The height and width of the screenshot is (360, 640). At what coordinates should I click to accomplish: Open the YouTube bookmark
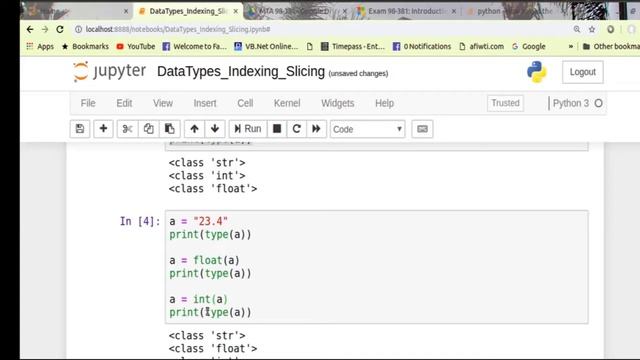(x=136, y=47)
